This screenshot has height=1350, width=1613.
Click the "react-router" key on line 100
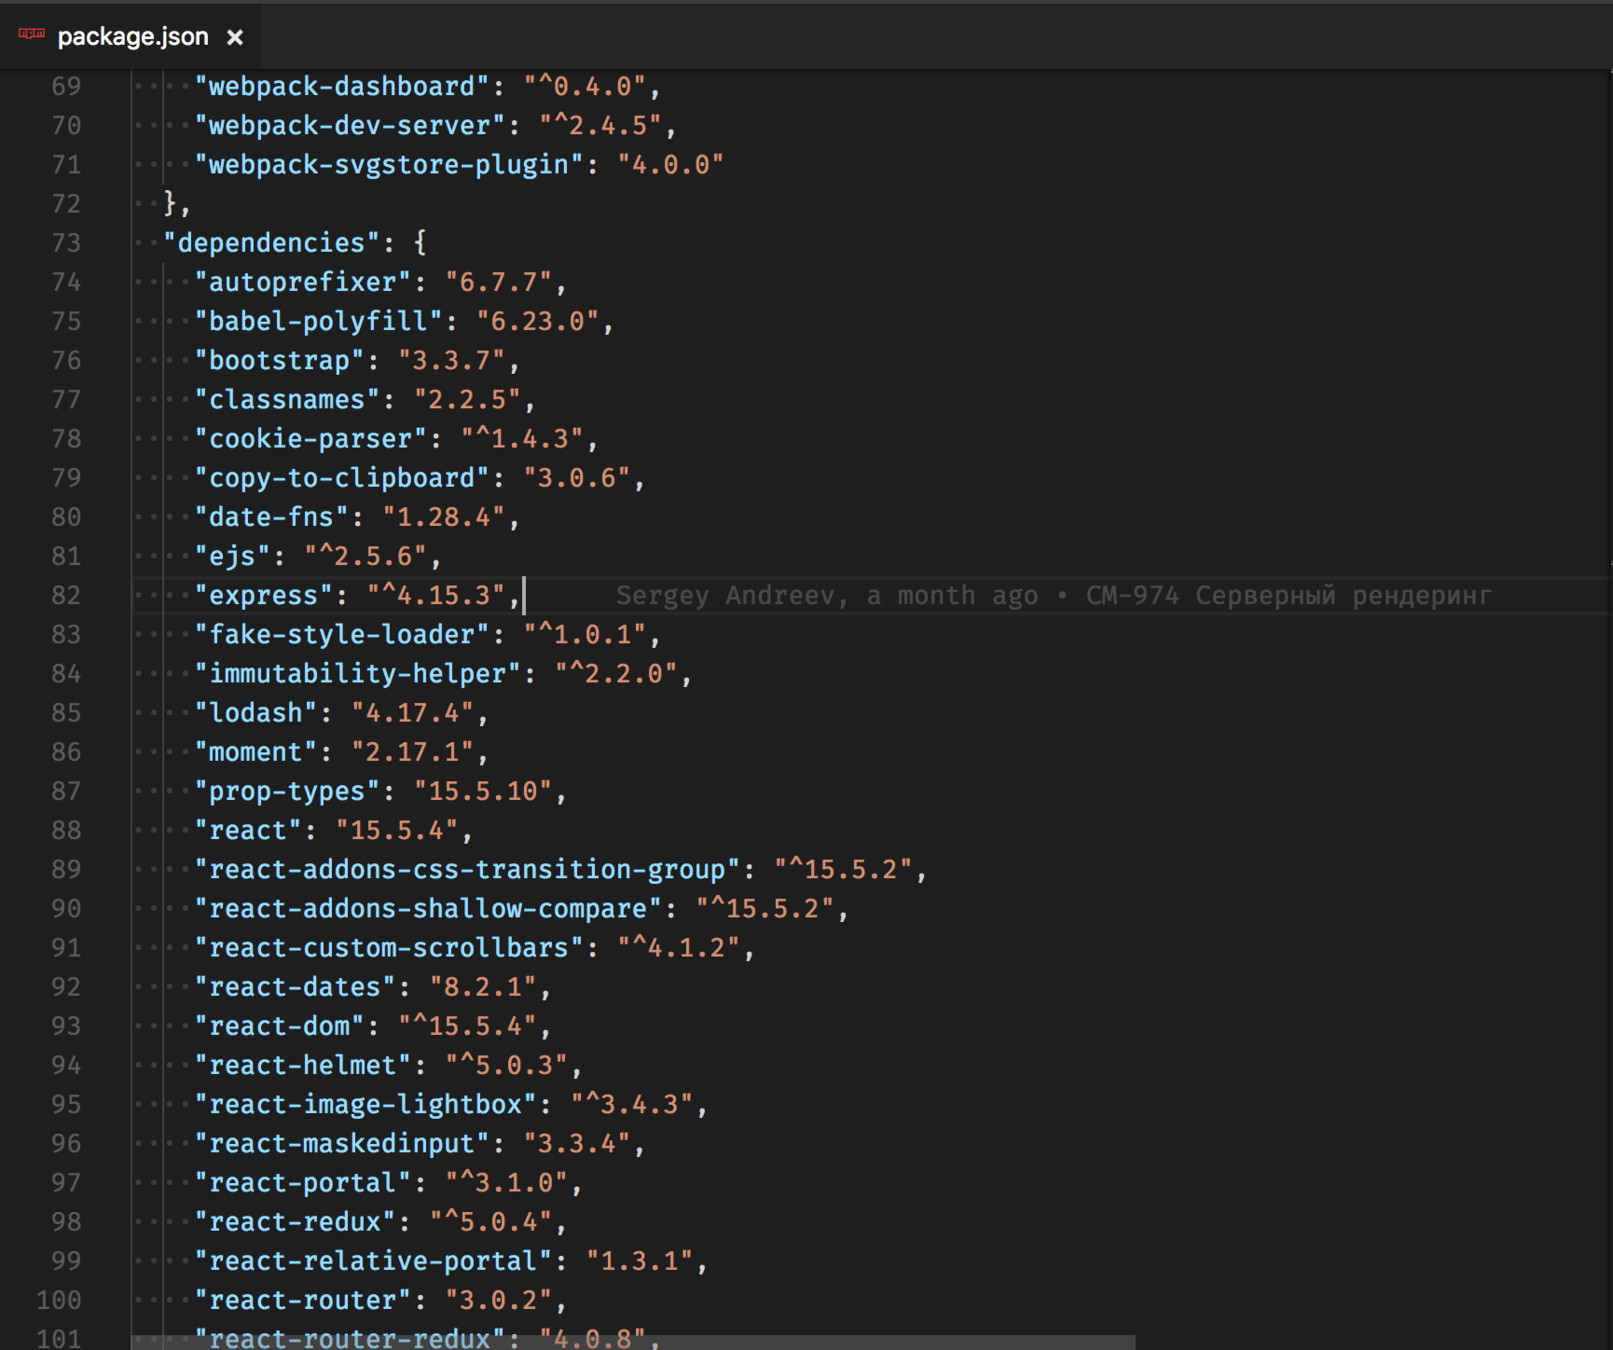[303, 1300]
